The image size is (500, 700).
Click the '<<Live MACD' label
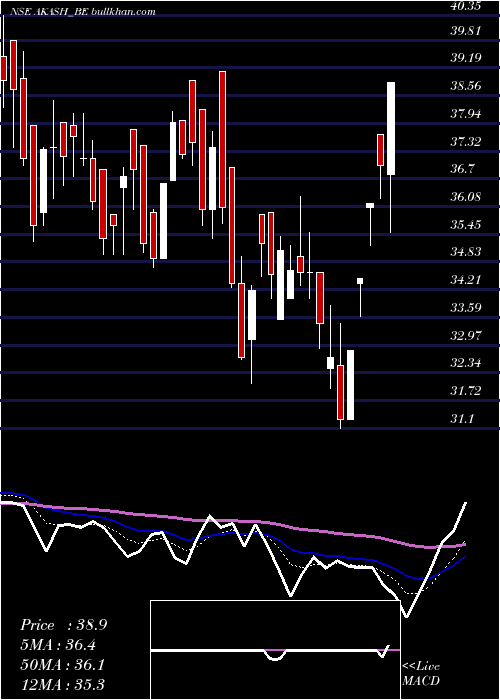point(421,674)
